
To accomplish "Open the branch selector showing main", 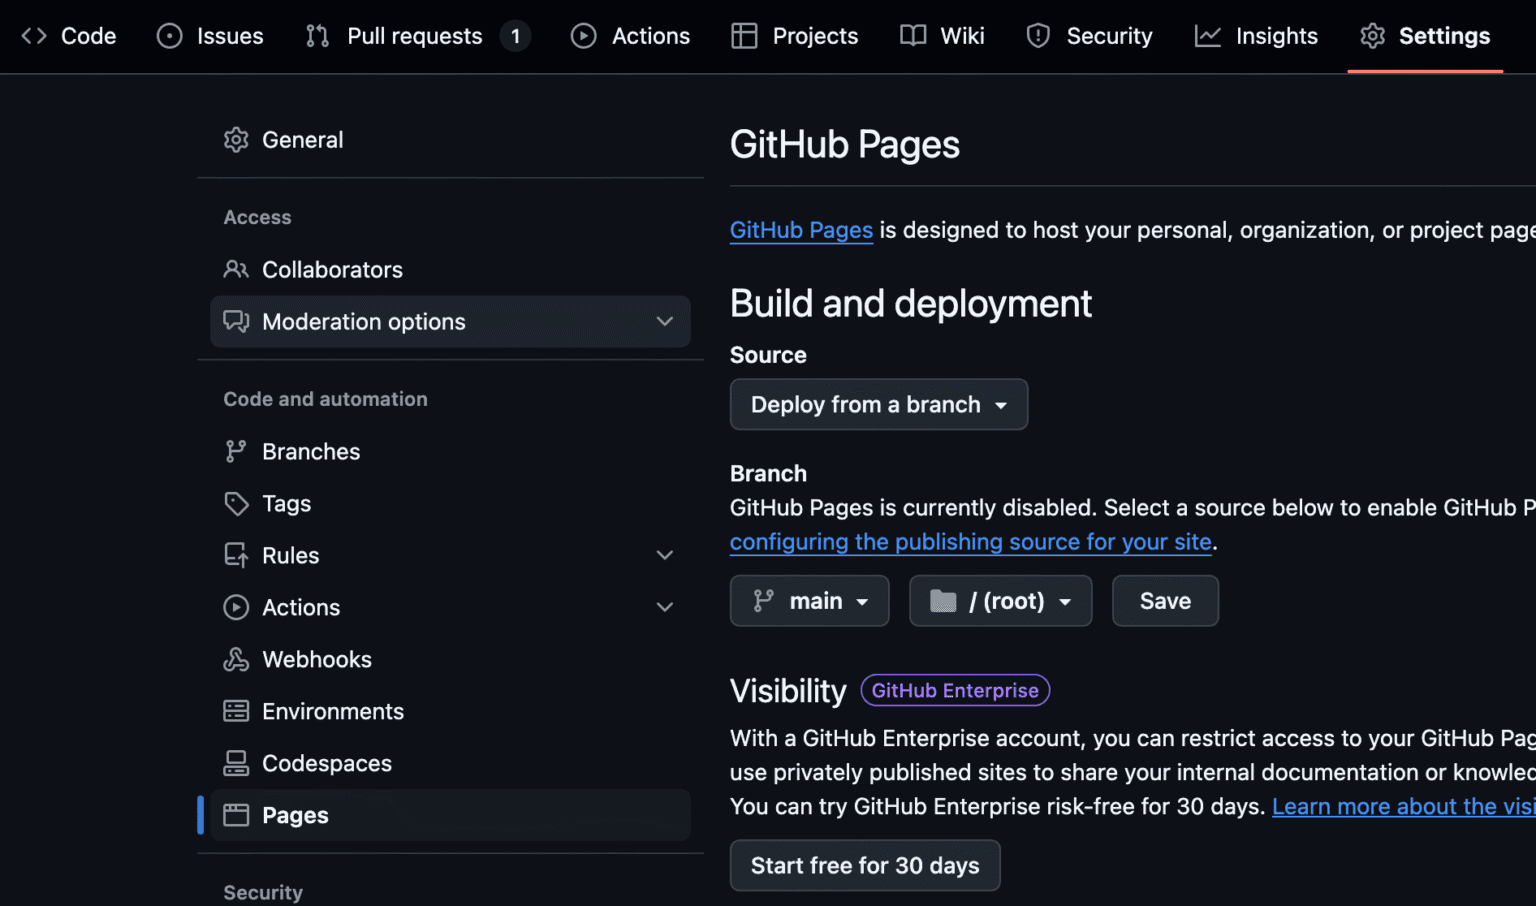I will (x=809, y=600).
